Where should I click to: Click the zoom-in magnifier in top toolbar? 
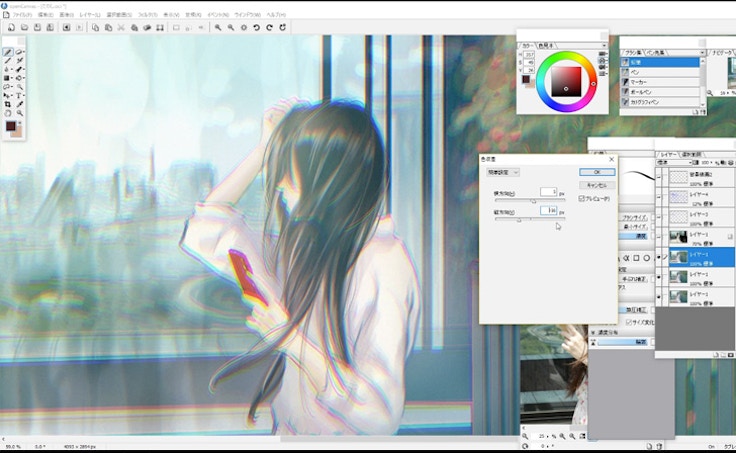click(217, 28)
